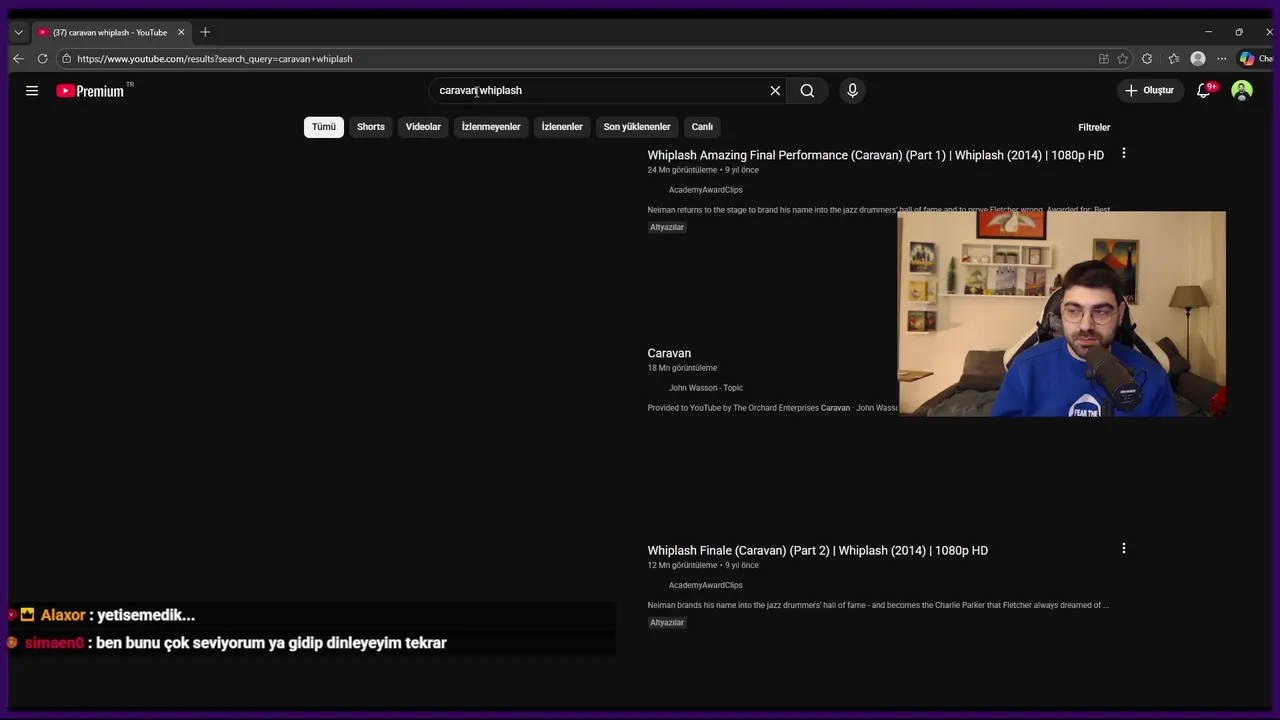Select the Son yüklenenler filter chip
This screenshot has height=720, width=1280.
637,127
